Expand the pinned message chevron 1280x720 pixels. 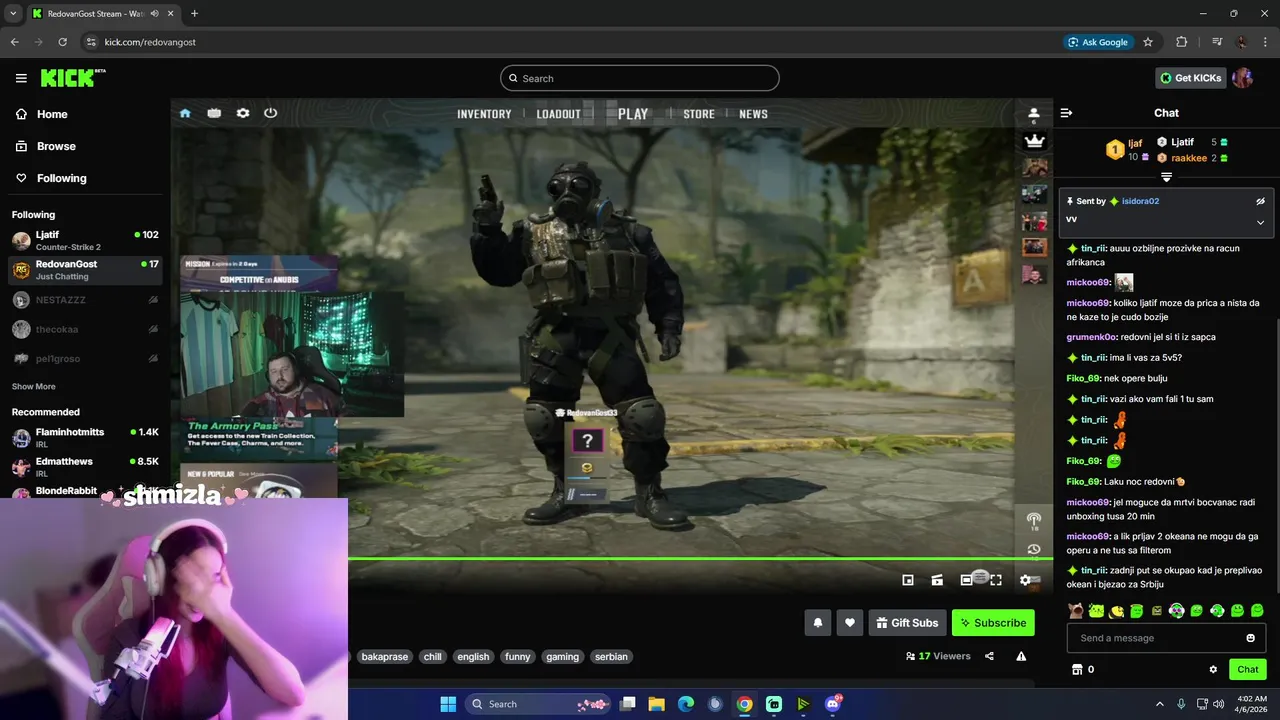coord(1260,222)
